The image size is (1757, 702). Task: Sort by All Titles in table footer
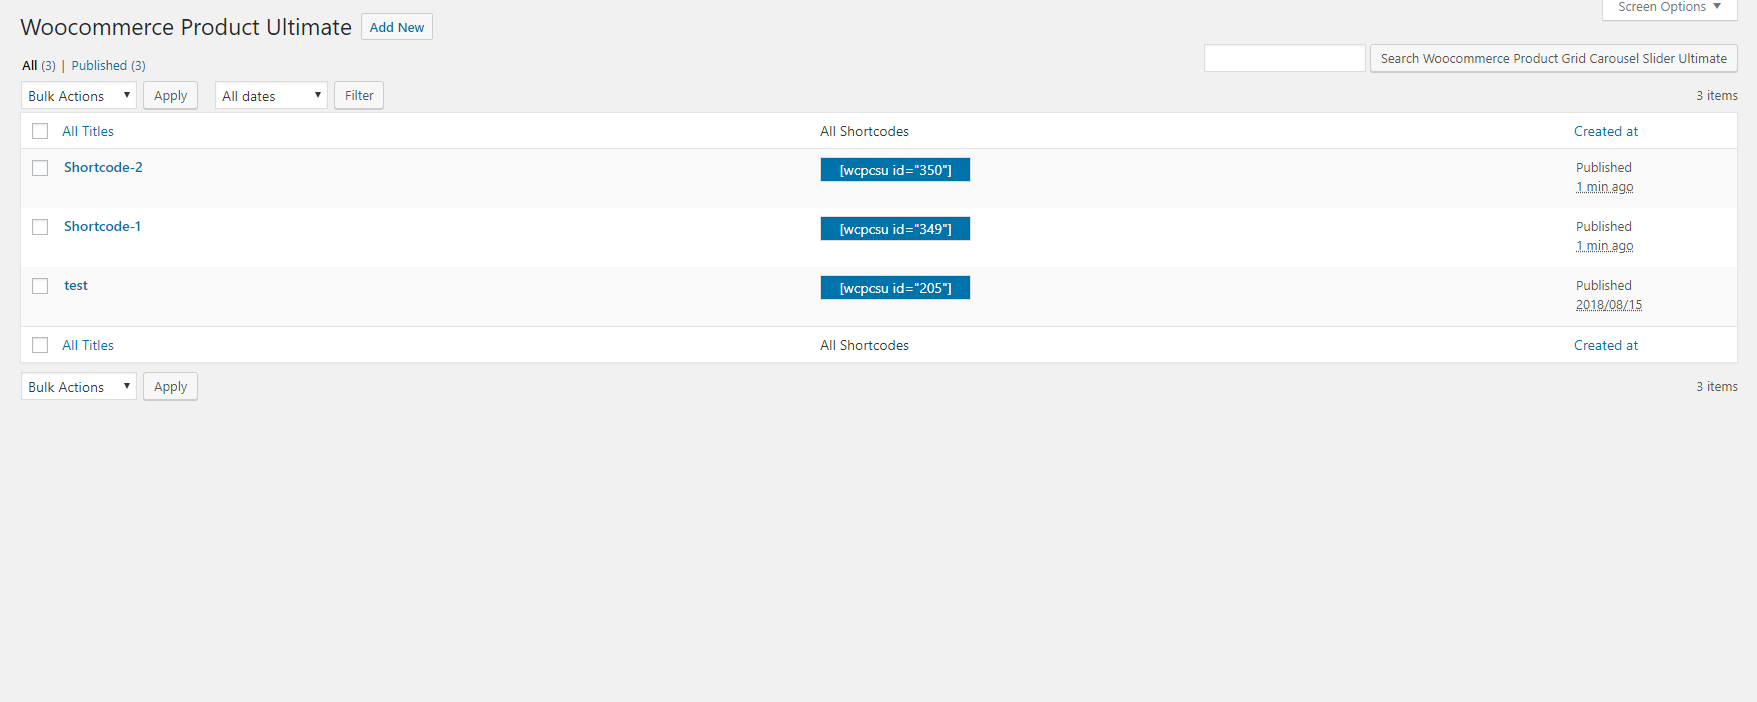pyautogui.click(x=88, y=345)
